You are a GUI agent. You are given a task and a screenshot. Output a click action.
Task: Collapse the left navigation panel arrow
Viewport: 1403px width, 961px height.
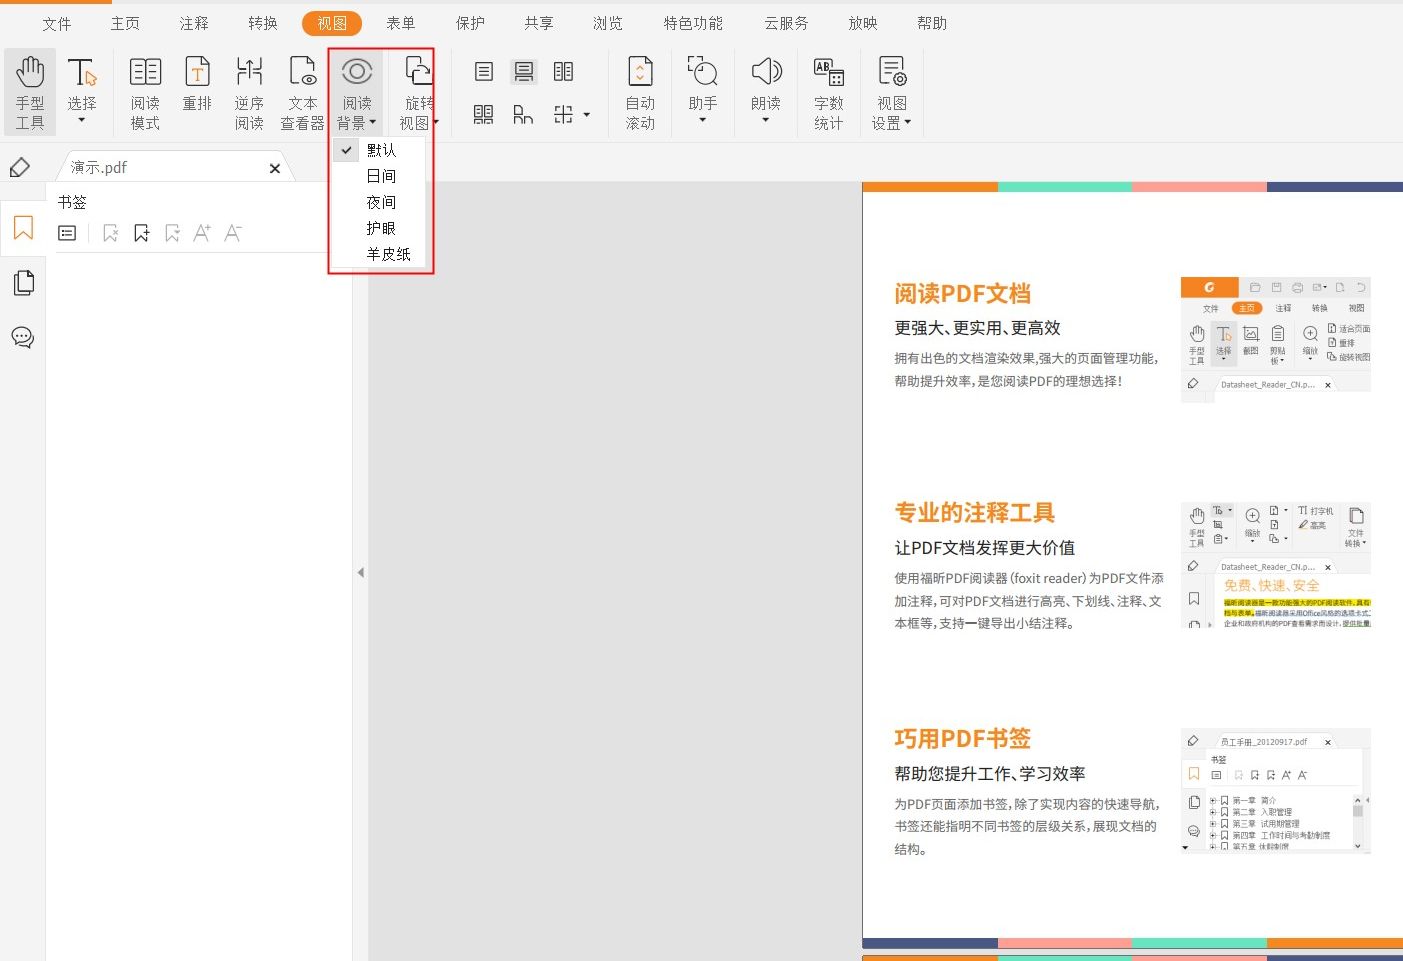[x=360, y=573]
